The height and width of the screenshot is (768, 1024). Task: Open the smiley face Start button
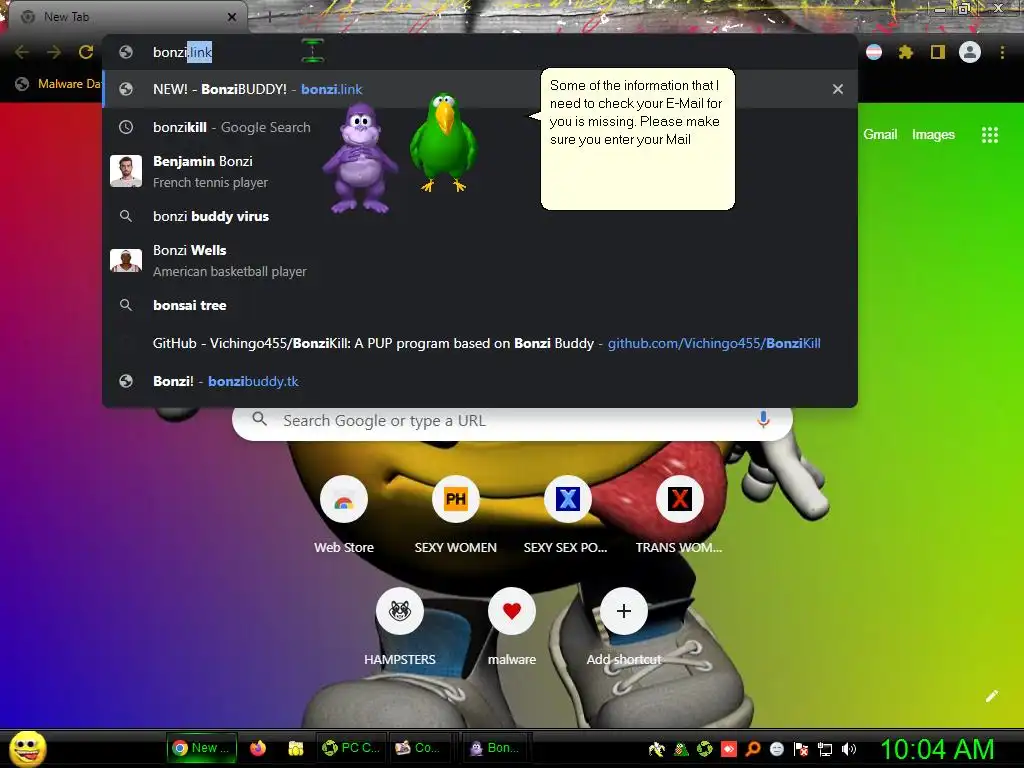tap(27, 748)
